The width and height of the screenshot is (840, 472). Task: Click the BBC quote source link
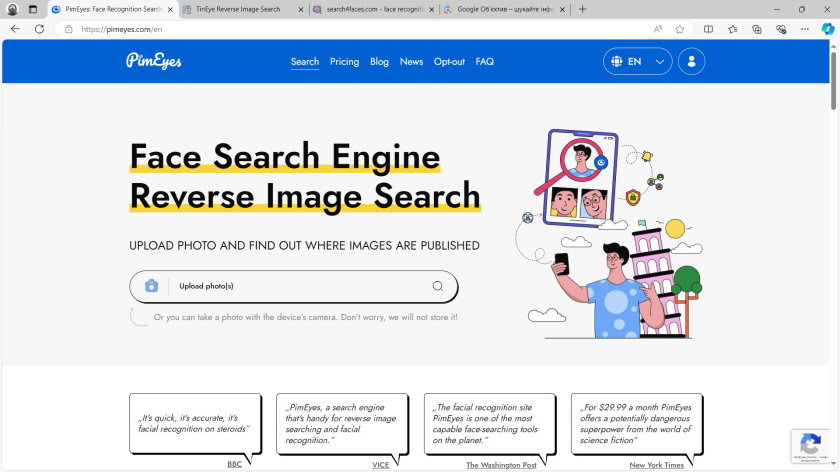point(234,464)
